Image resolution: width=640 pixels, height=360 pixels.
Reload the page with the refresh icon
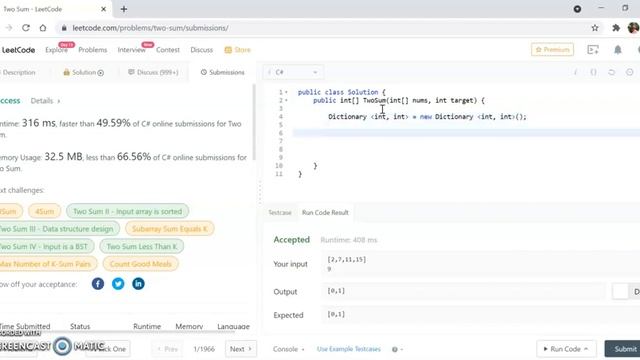(26, 28)
